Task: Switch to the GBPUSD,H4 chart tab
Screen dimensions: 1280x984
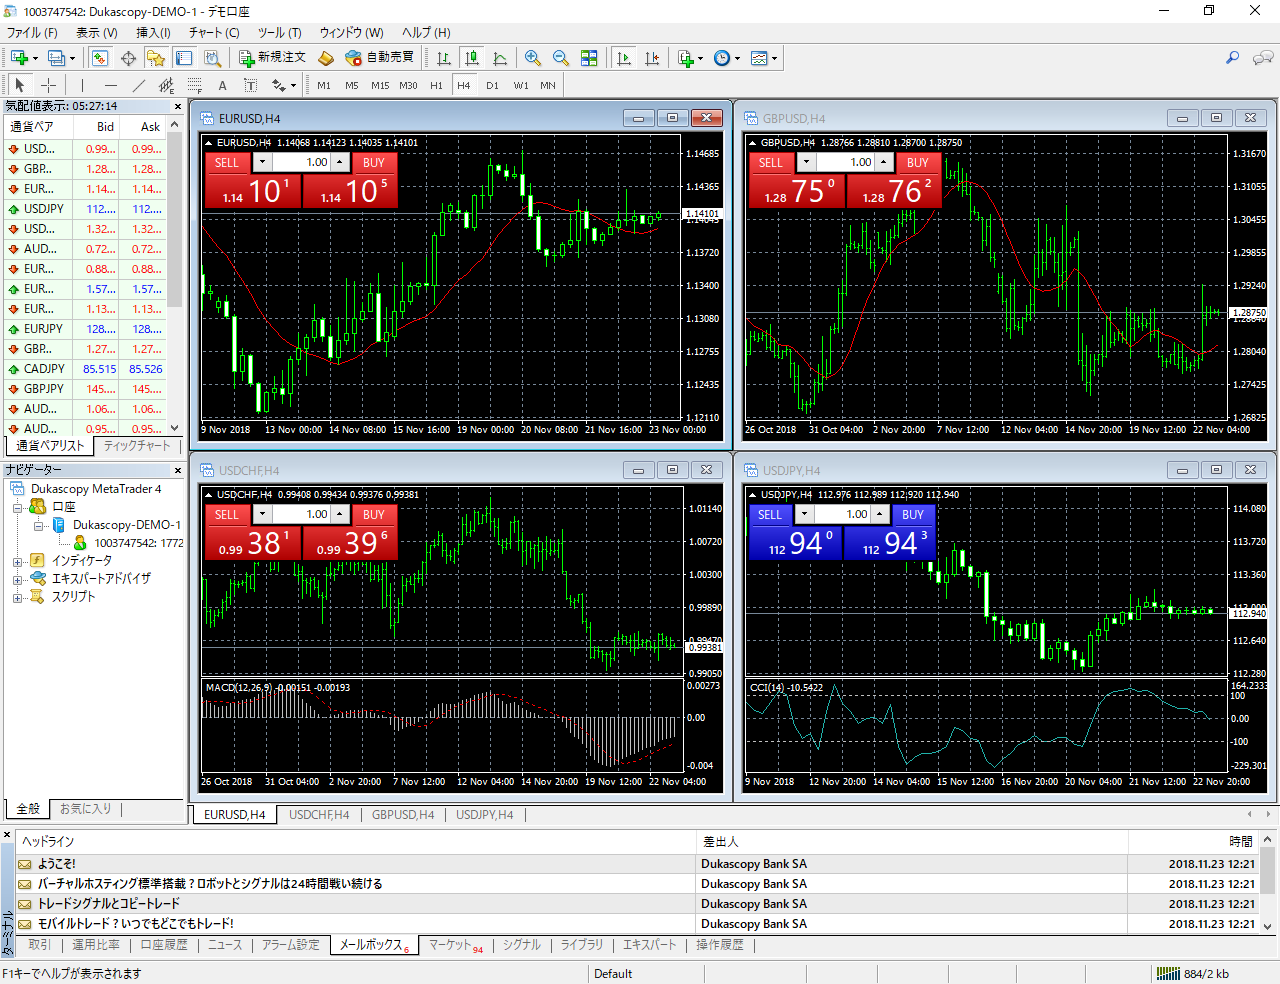Action: click(403, 815)
